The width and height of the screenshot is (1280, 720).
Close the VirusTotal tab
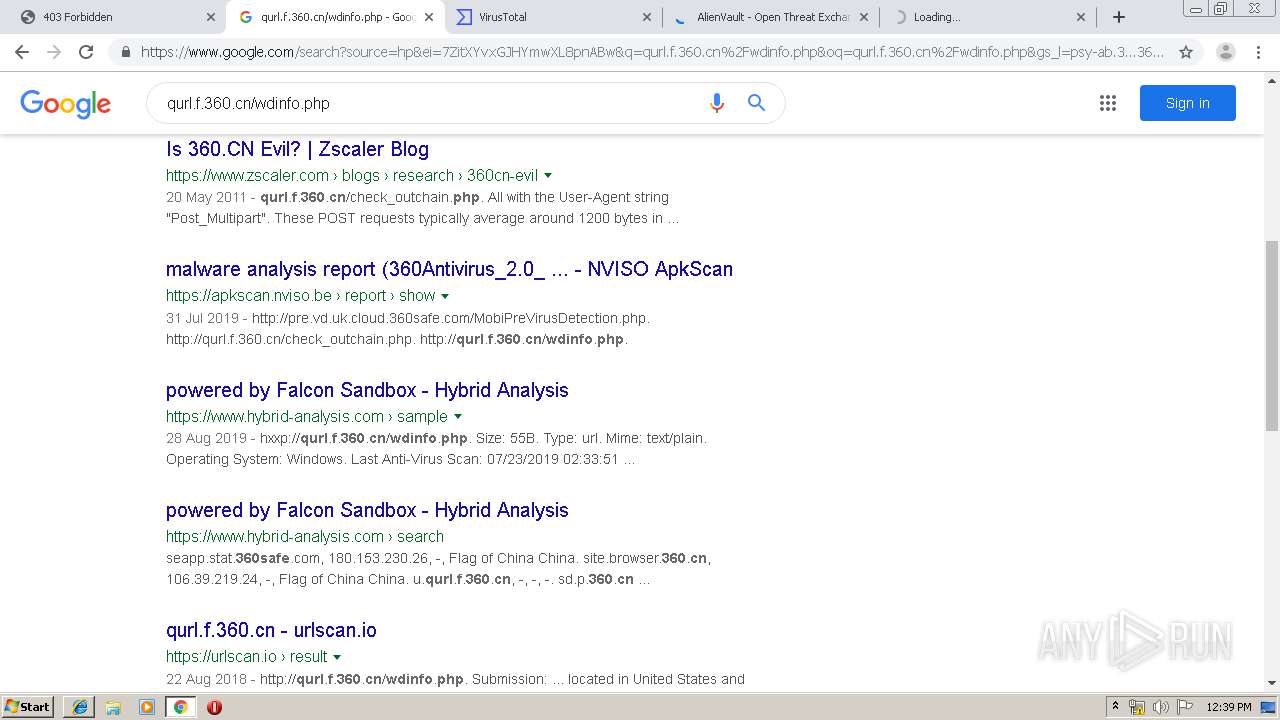(646, 17)
